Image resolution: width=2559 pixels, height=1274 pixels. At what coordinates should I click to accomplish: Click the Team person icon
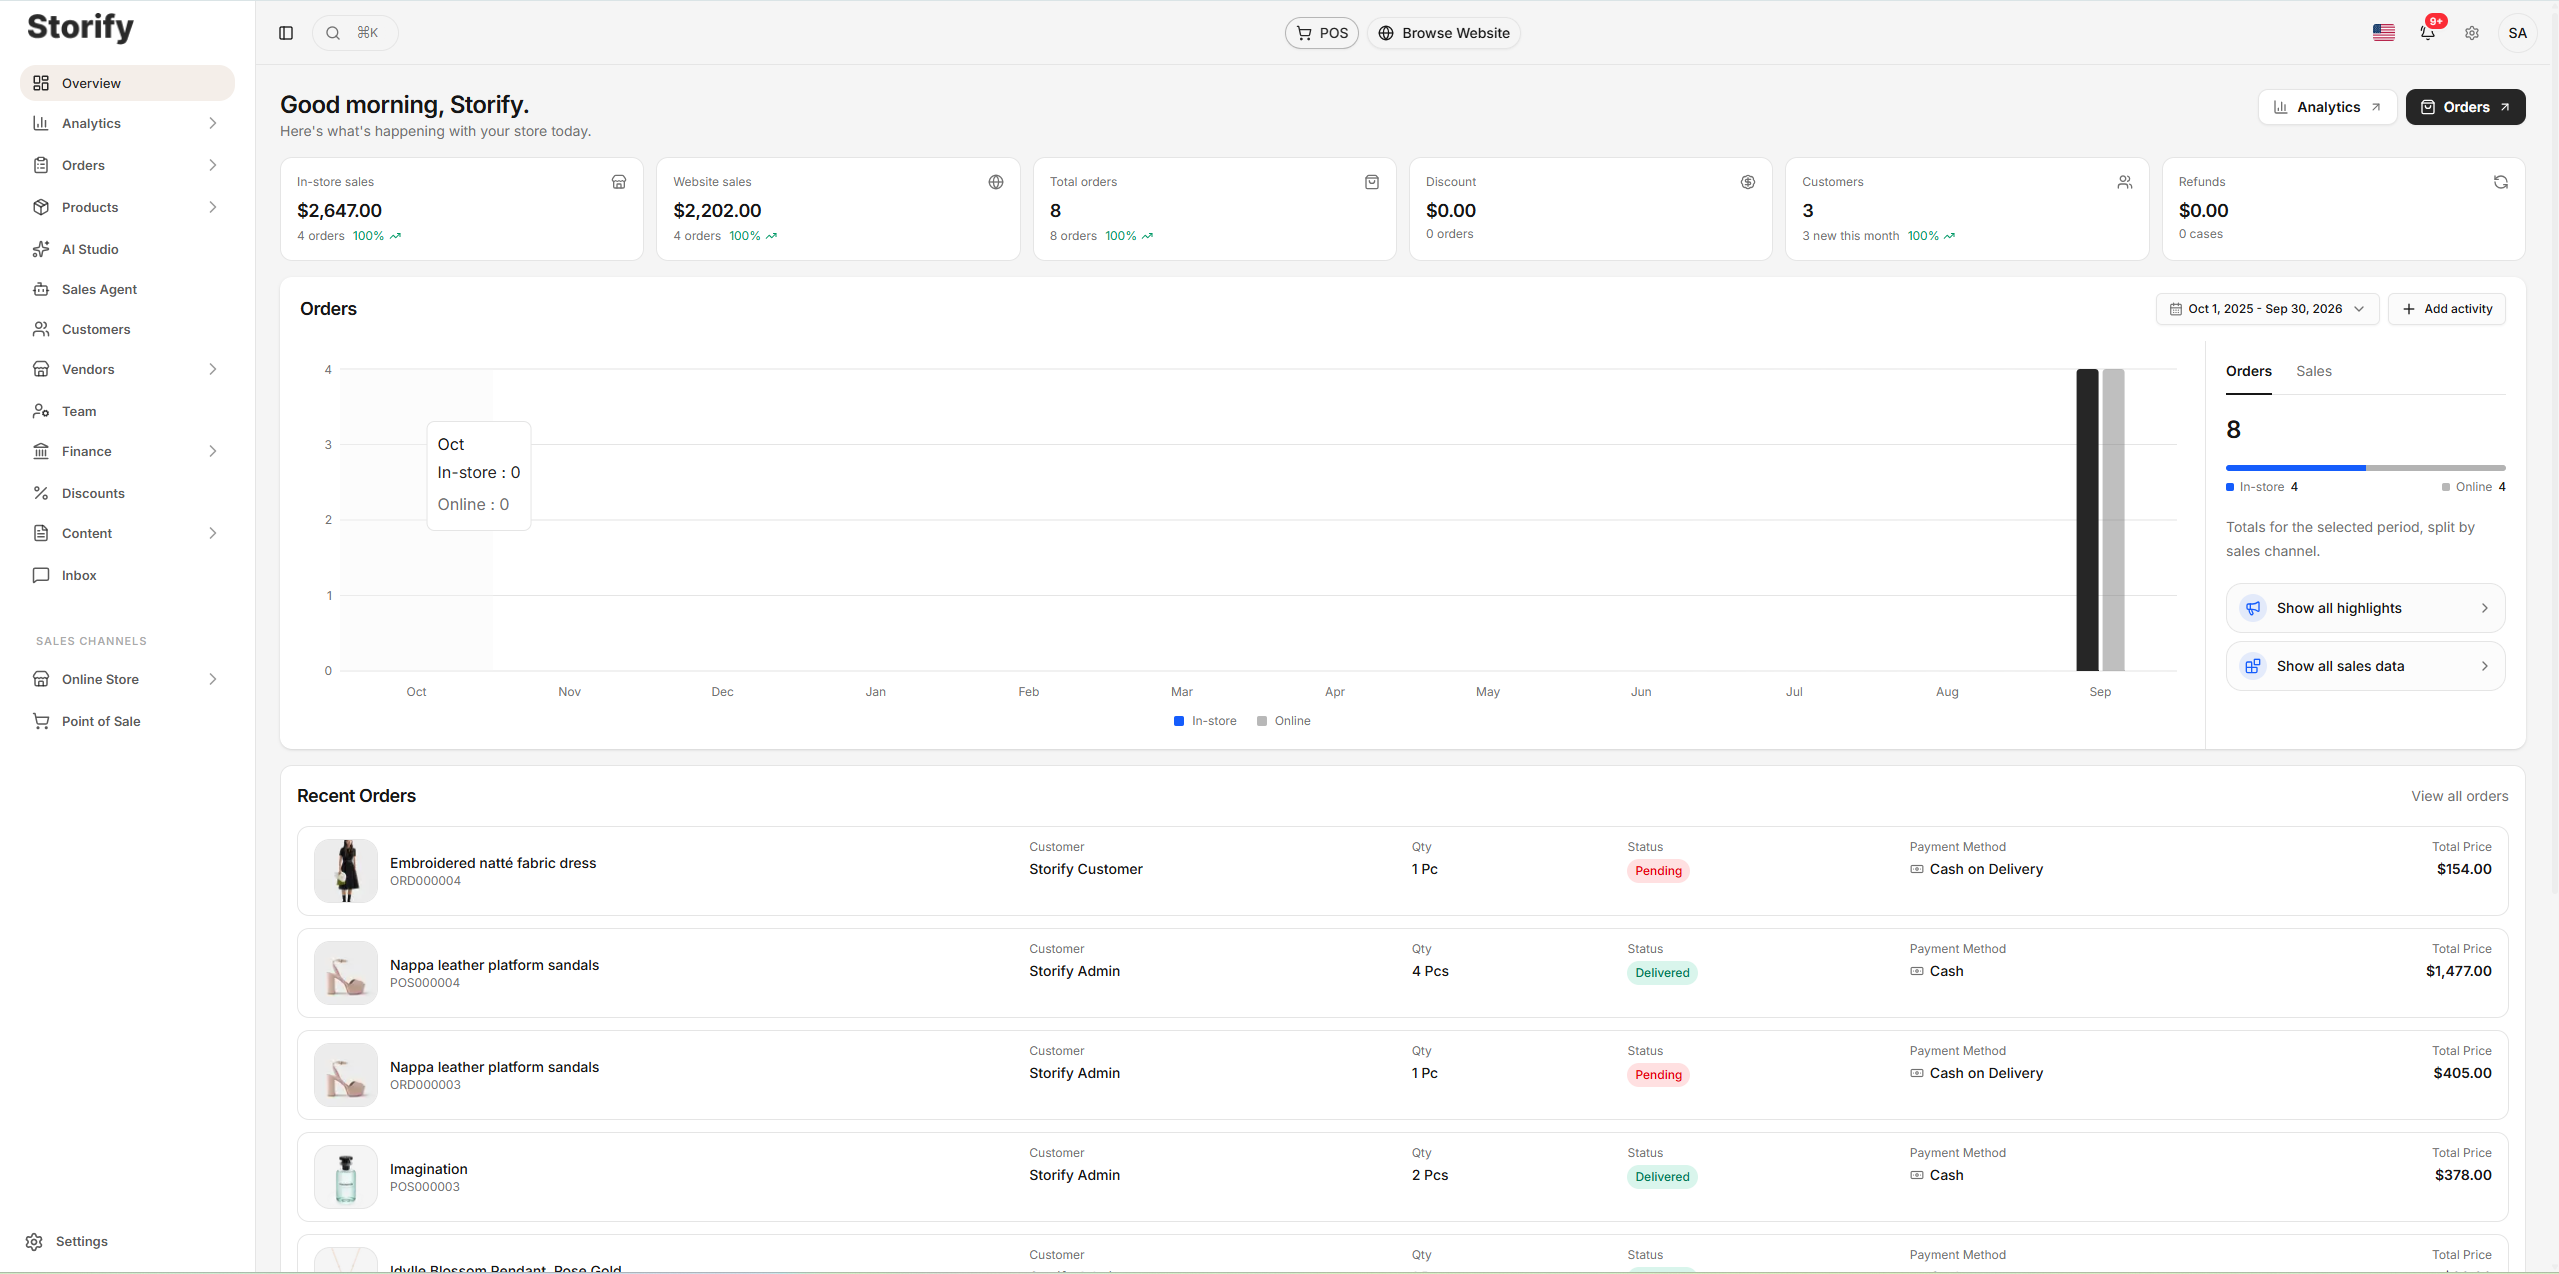41,411
